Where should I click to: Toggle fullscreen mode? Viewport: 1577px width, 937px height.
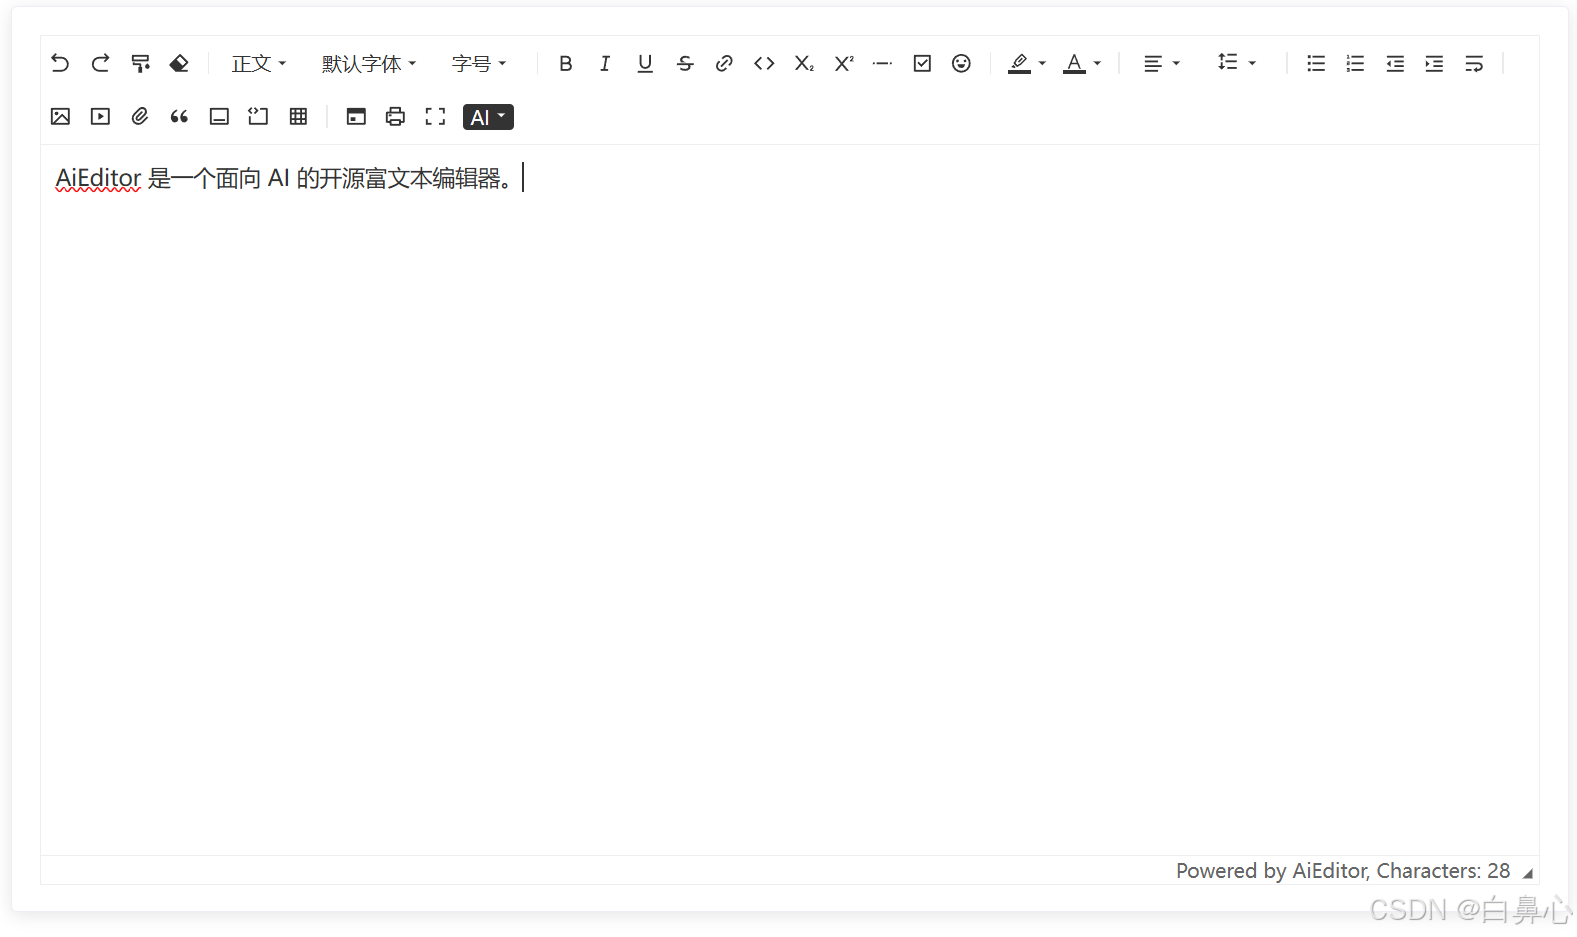[435, 116]
